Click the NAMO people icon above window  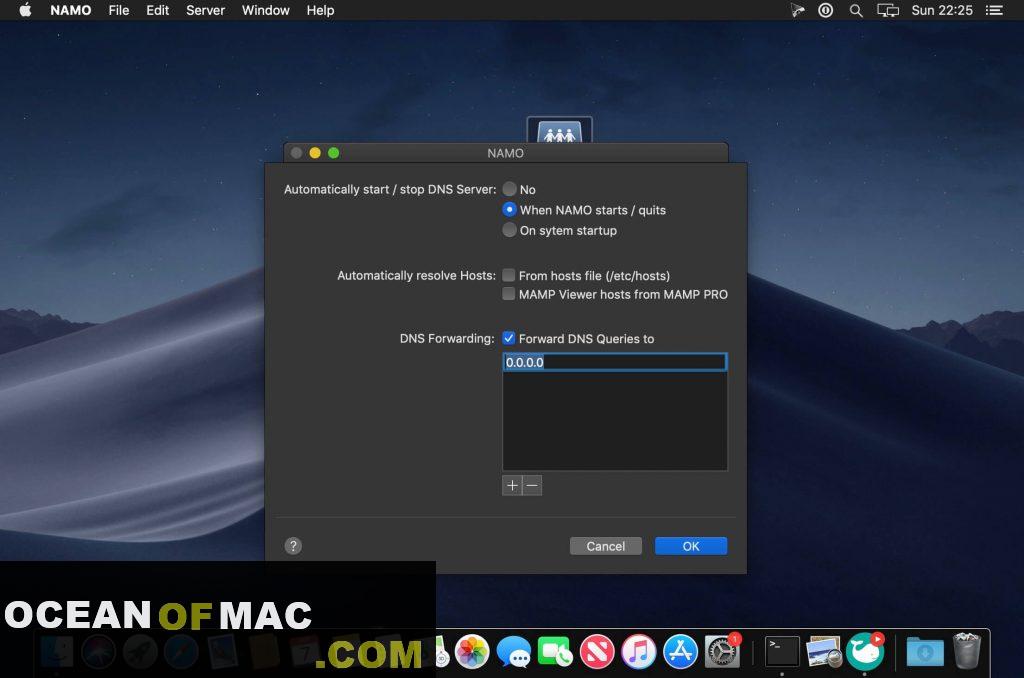[560, 131]
